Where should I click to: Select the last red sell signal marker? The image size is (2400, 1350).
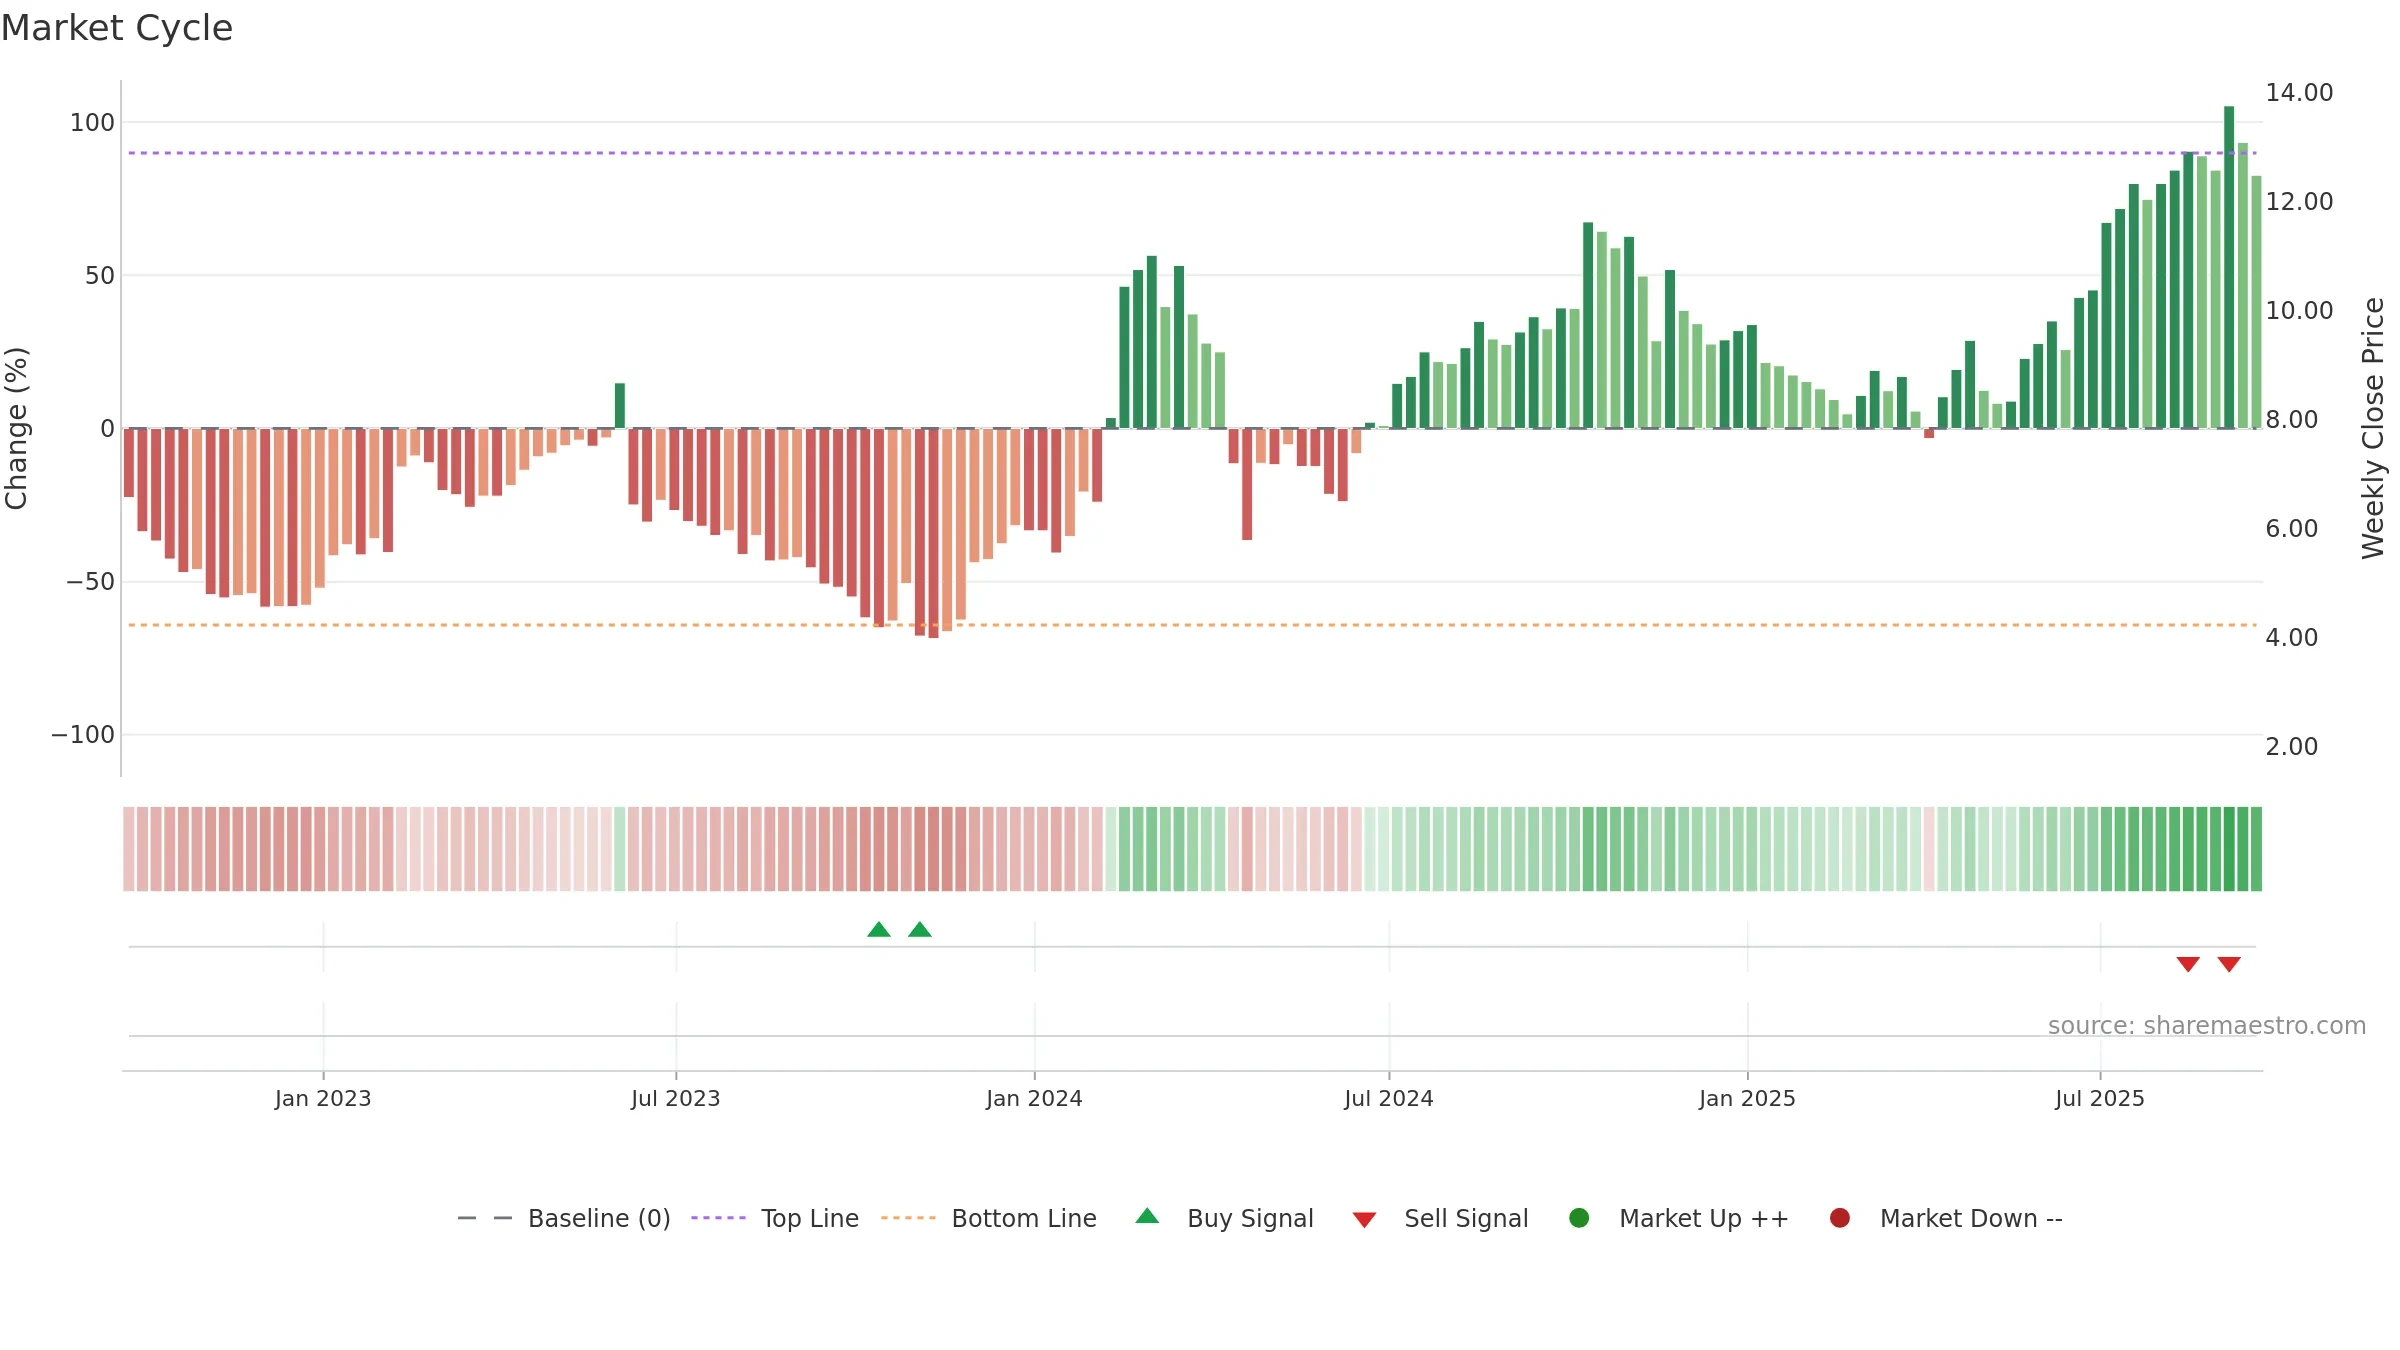pos(2229,964)
